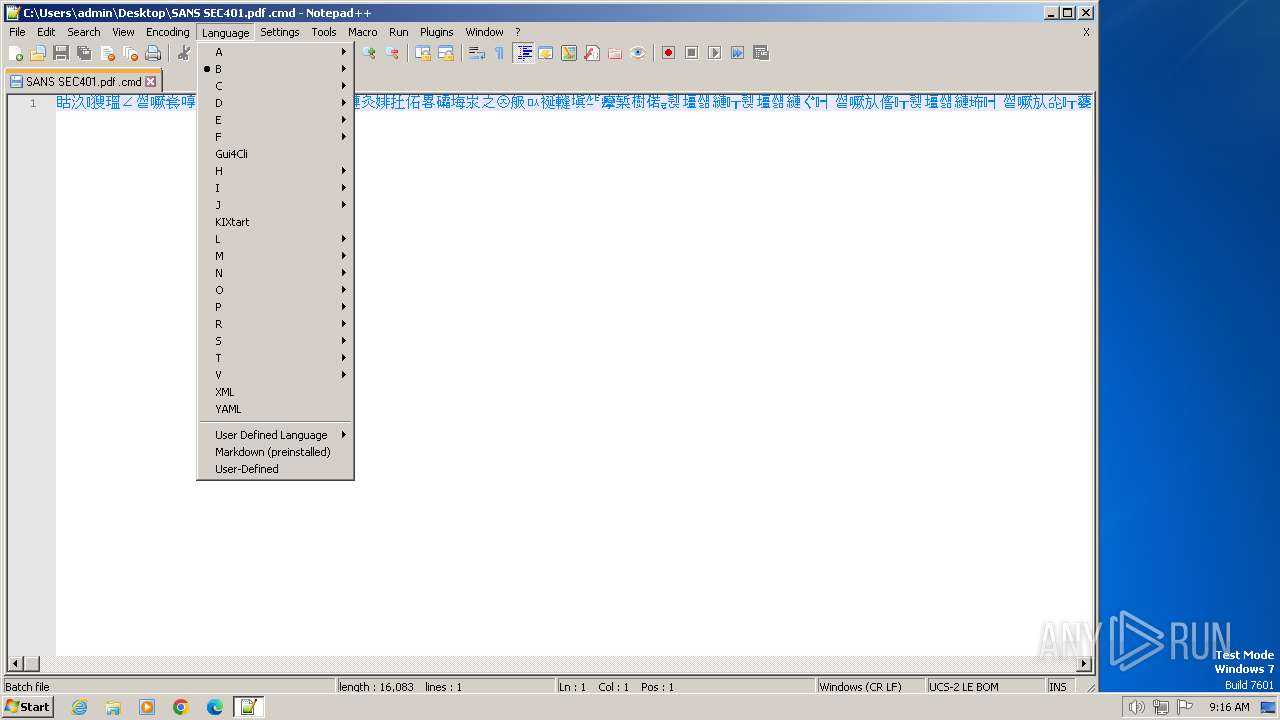Open the Function List icon

(592, 53)
